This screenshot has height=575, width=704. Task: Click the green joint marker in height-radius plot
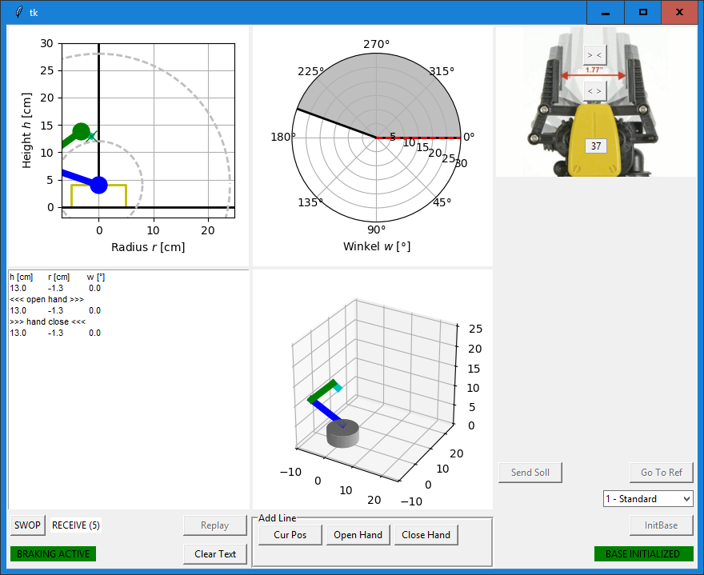[81, 132]
